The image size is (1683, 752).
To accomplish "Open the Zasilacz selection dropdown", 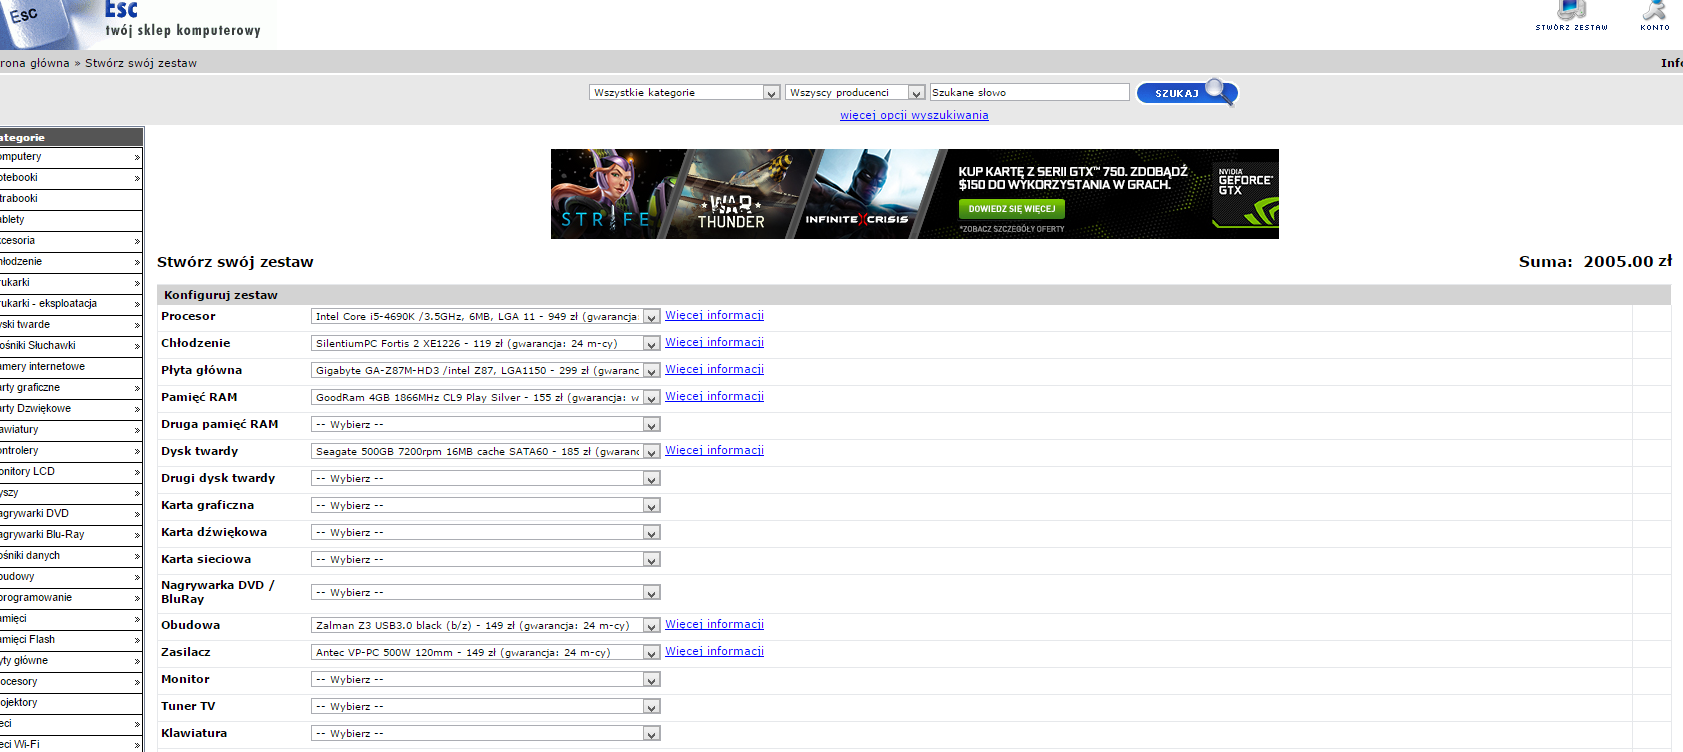I will [x=485, y=652].
